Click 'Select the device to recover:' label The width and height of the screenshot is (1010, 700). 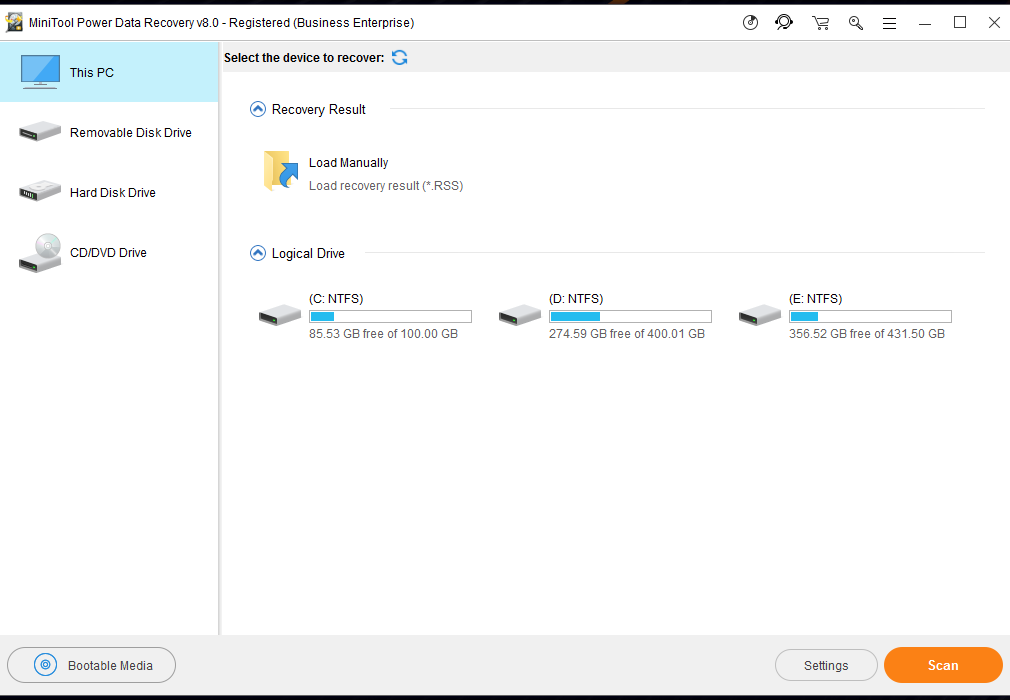coord(304,58)
